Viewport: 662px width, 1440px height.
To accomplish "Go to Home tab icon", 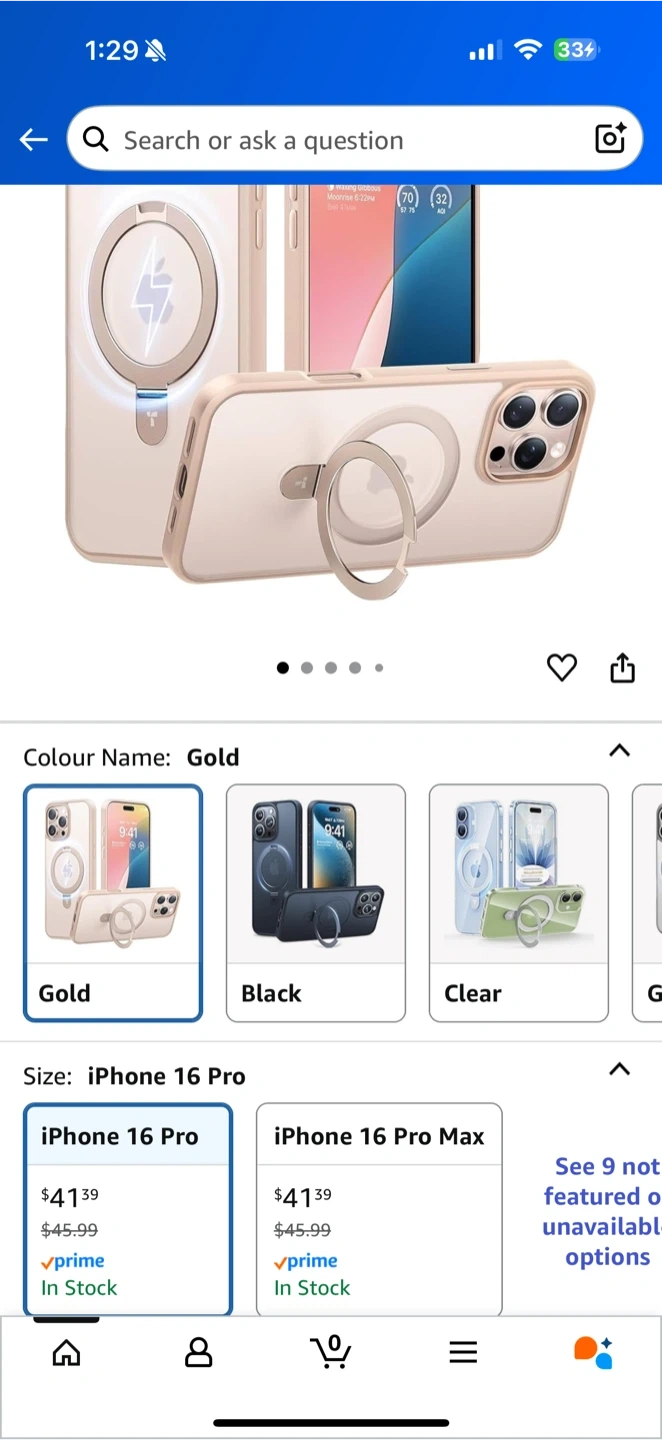I will tap(66, 1353).
